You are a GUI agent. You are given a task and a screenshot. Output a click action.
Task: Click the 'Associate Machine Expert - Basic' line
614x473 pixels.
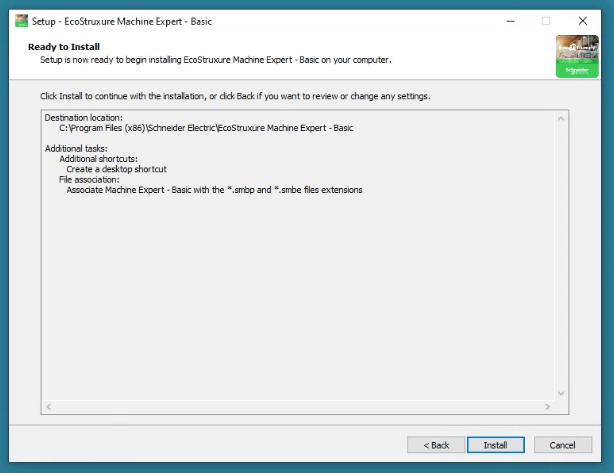coord(214,190)
